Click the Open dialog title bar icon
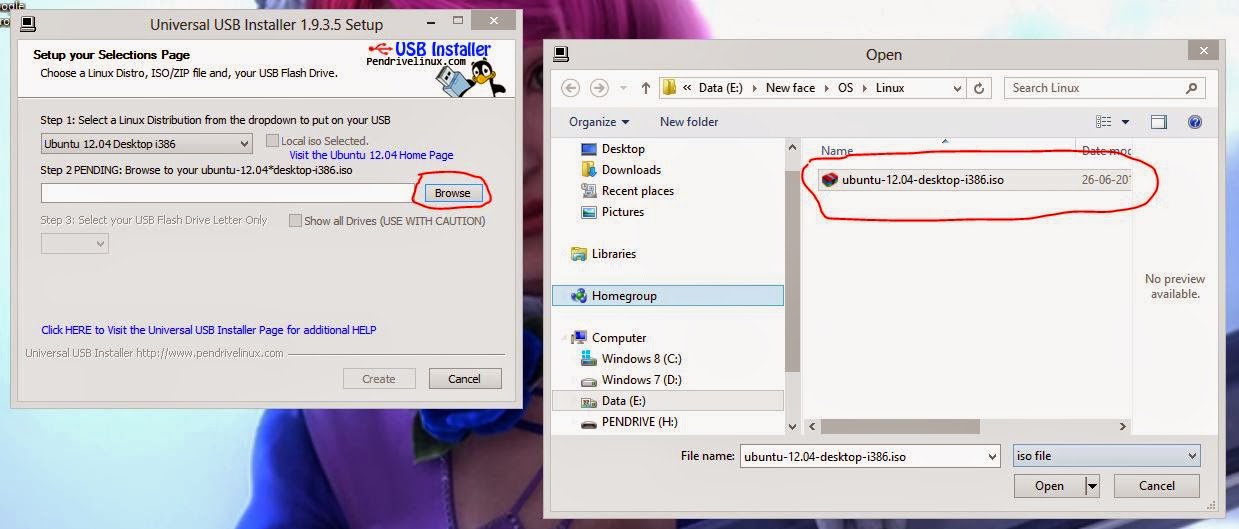The height and width of the screenshot is (529, 1239). coord(561,54)
